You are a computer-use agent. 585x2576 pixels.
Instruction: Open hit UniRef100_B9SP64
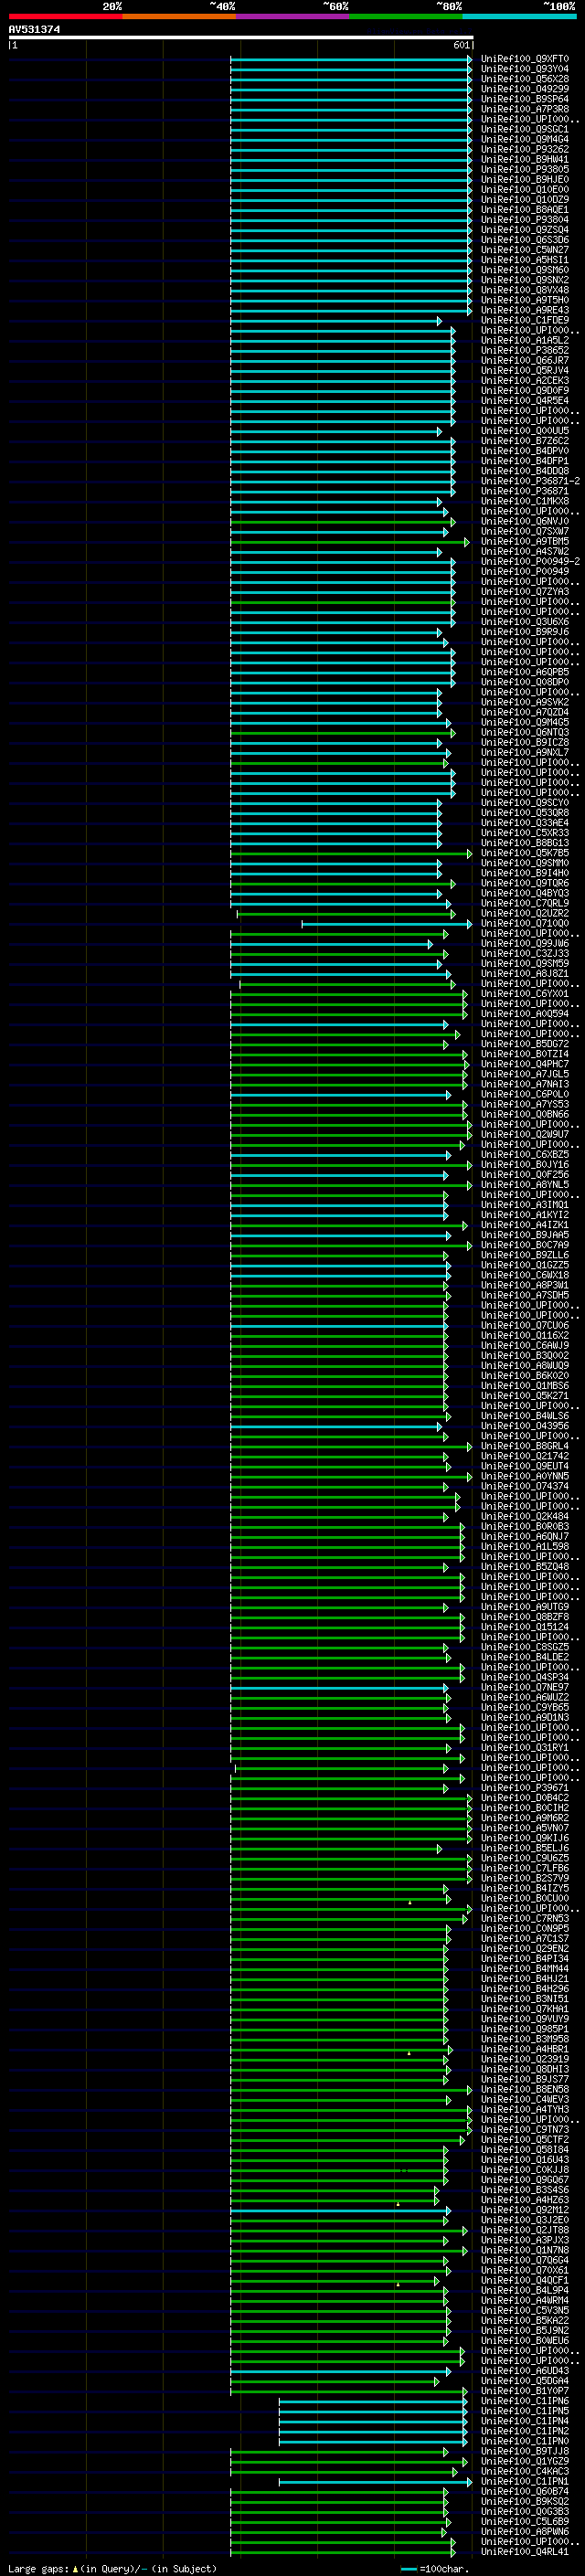click(524, 99)
